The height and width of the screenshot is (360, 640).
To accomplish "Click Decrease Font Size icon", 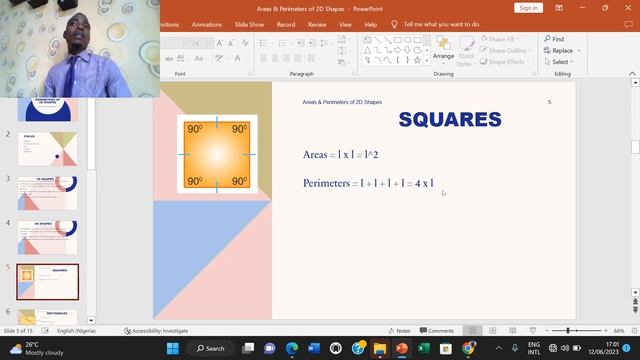I will tap(231, 43).
